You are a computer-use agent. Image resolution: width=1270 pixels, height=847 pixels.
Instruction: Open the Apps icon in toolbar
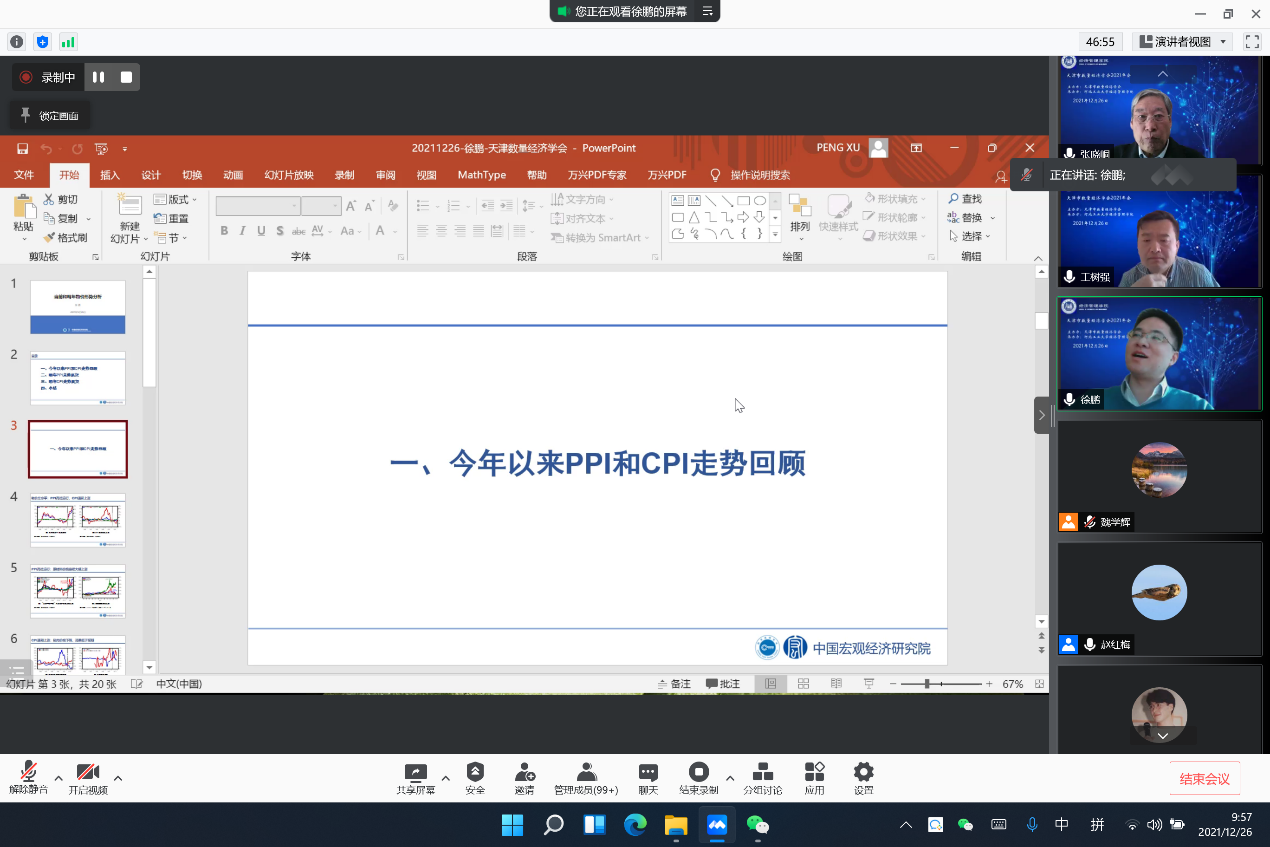click(814, 773)
